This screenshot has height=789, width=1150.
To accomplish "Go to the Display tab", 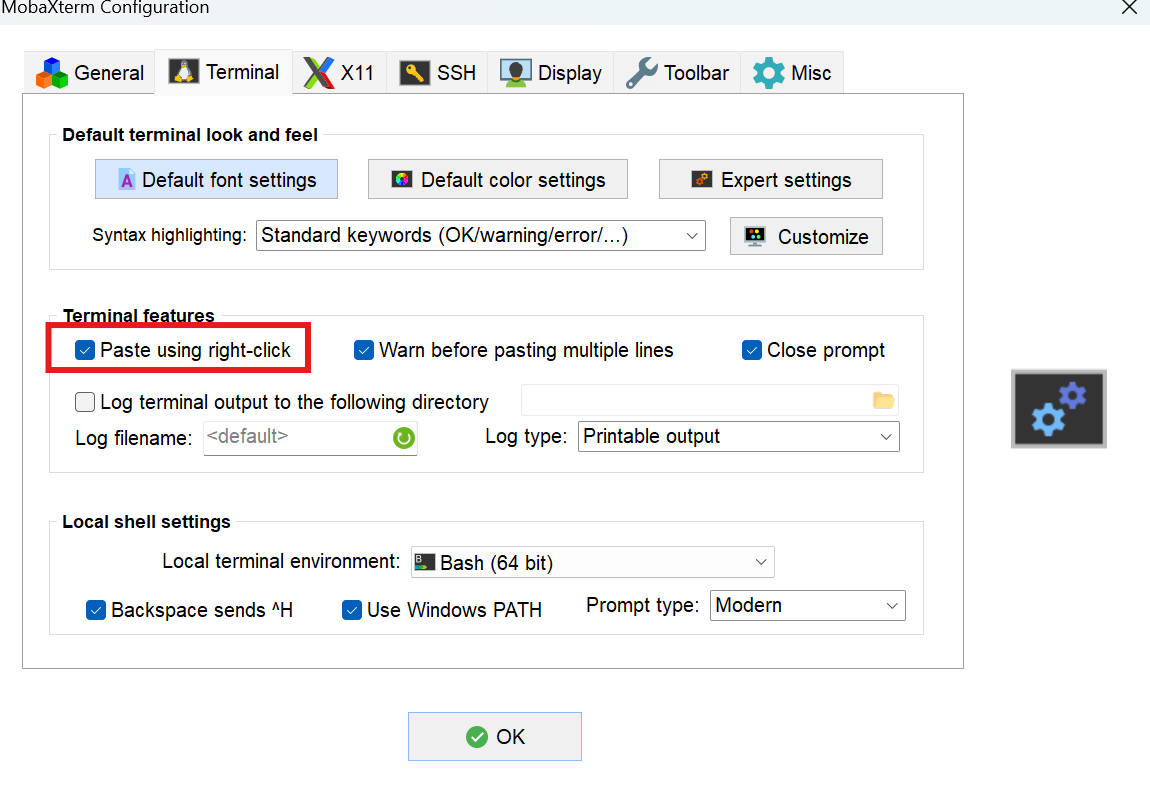I will click(x=551, y=73).
